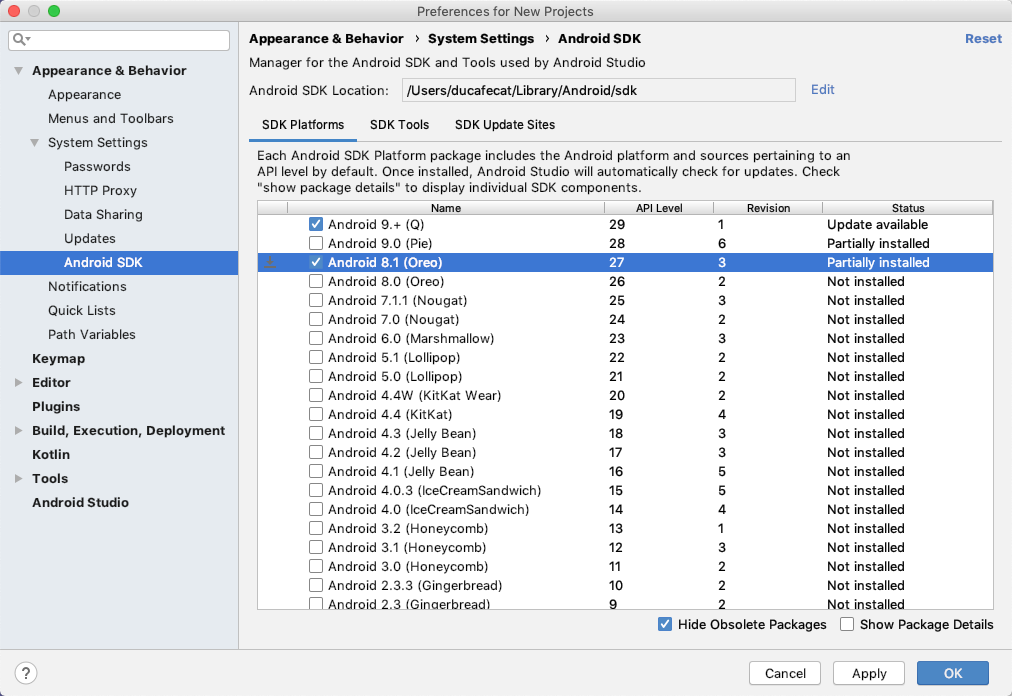Select the Android 4.1 (Jelly Bean) row name
The height and width of the screenshot is (696, 1012).
tap(401, 472)
